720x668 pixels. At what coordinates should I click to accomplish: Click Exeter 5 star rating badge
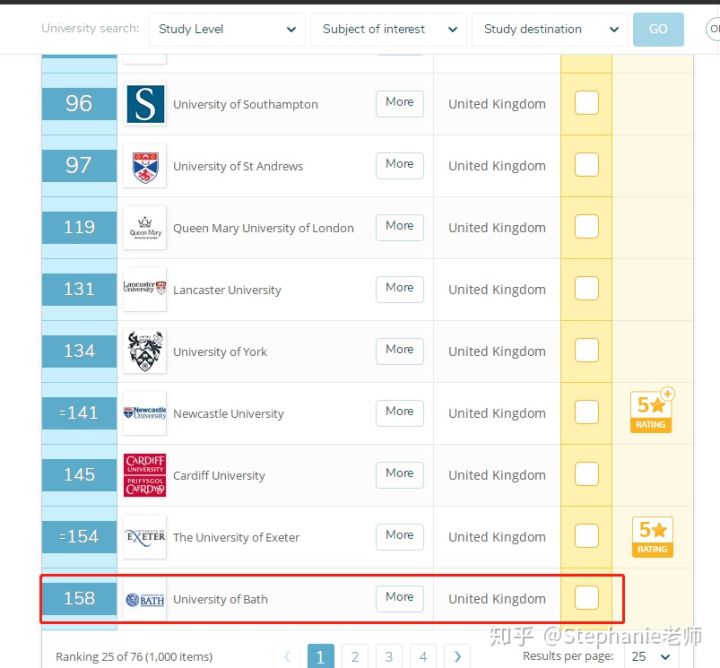pos(652,537)
